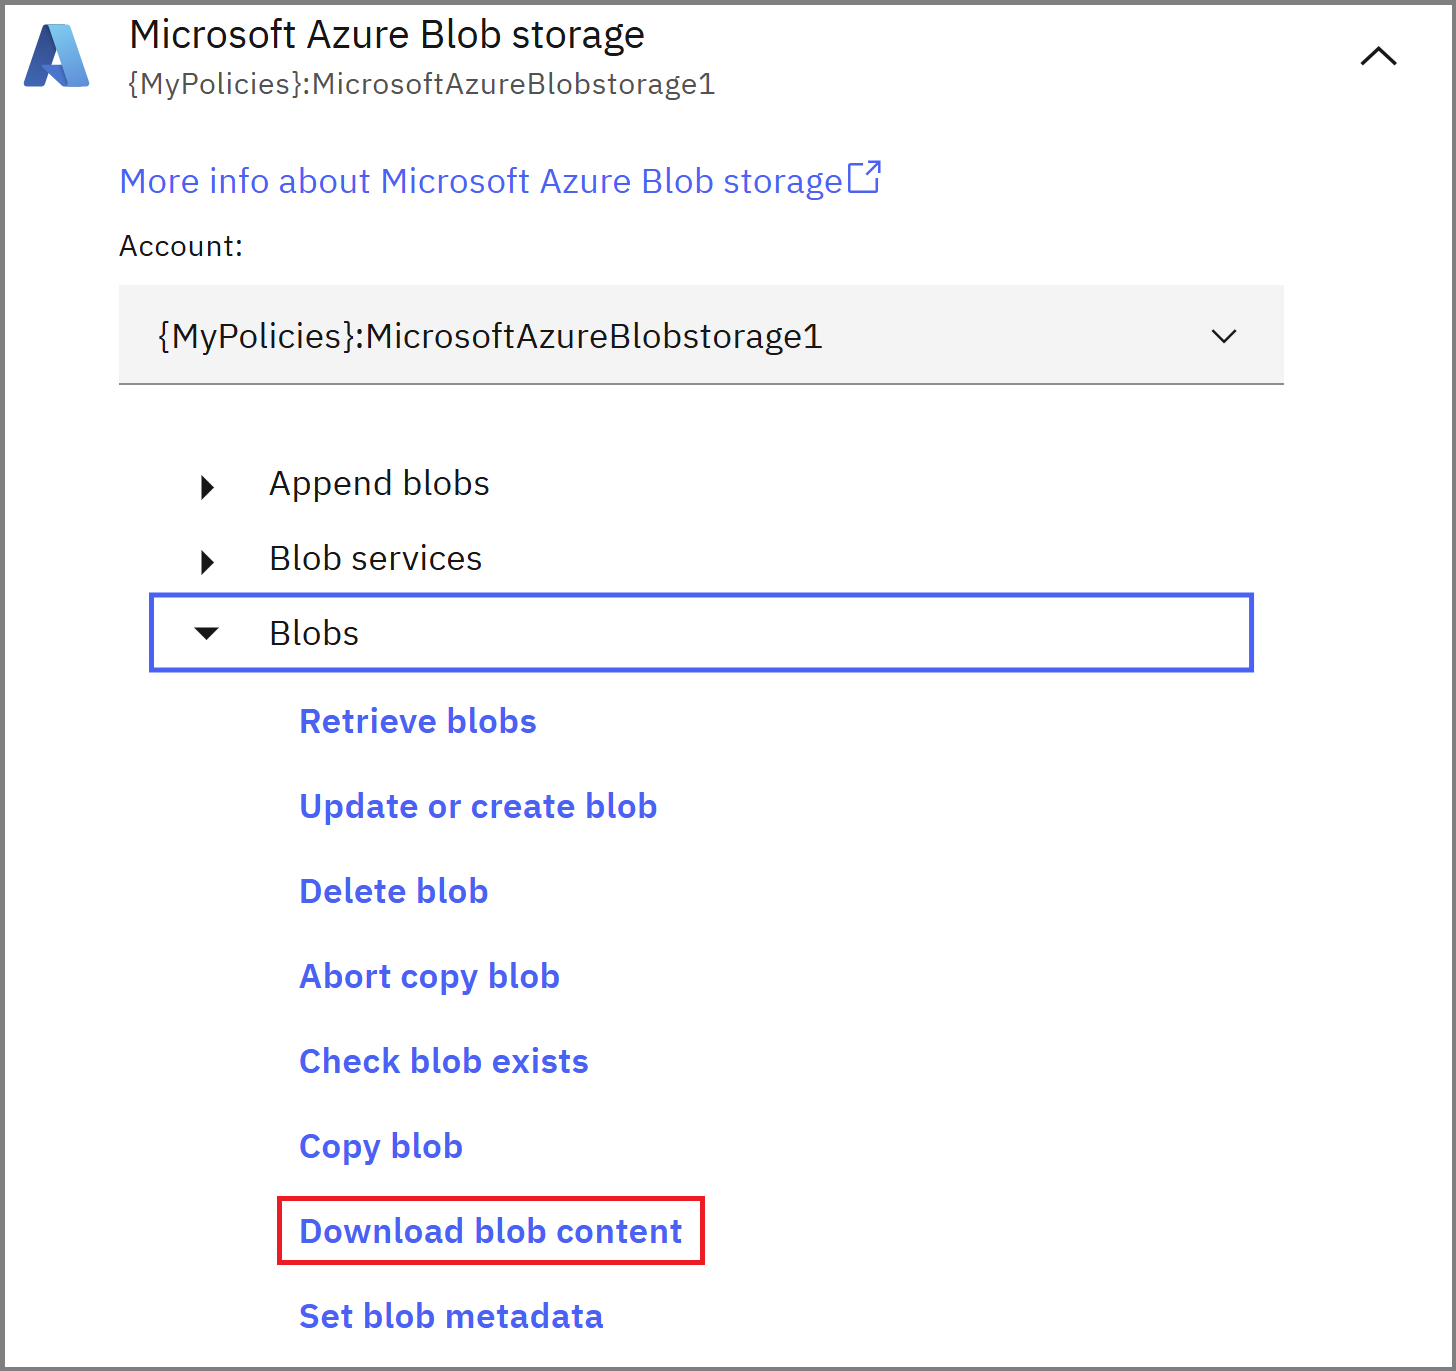The width and height of the screenshot is (1456, 1371).
Task: Select Retrieve blobs action
Action: 418,721
